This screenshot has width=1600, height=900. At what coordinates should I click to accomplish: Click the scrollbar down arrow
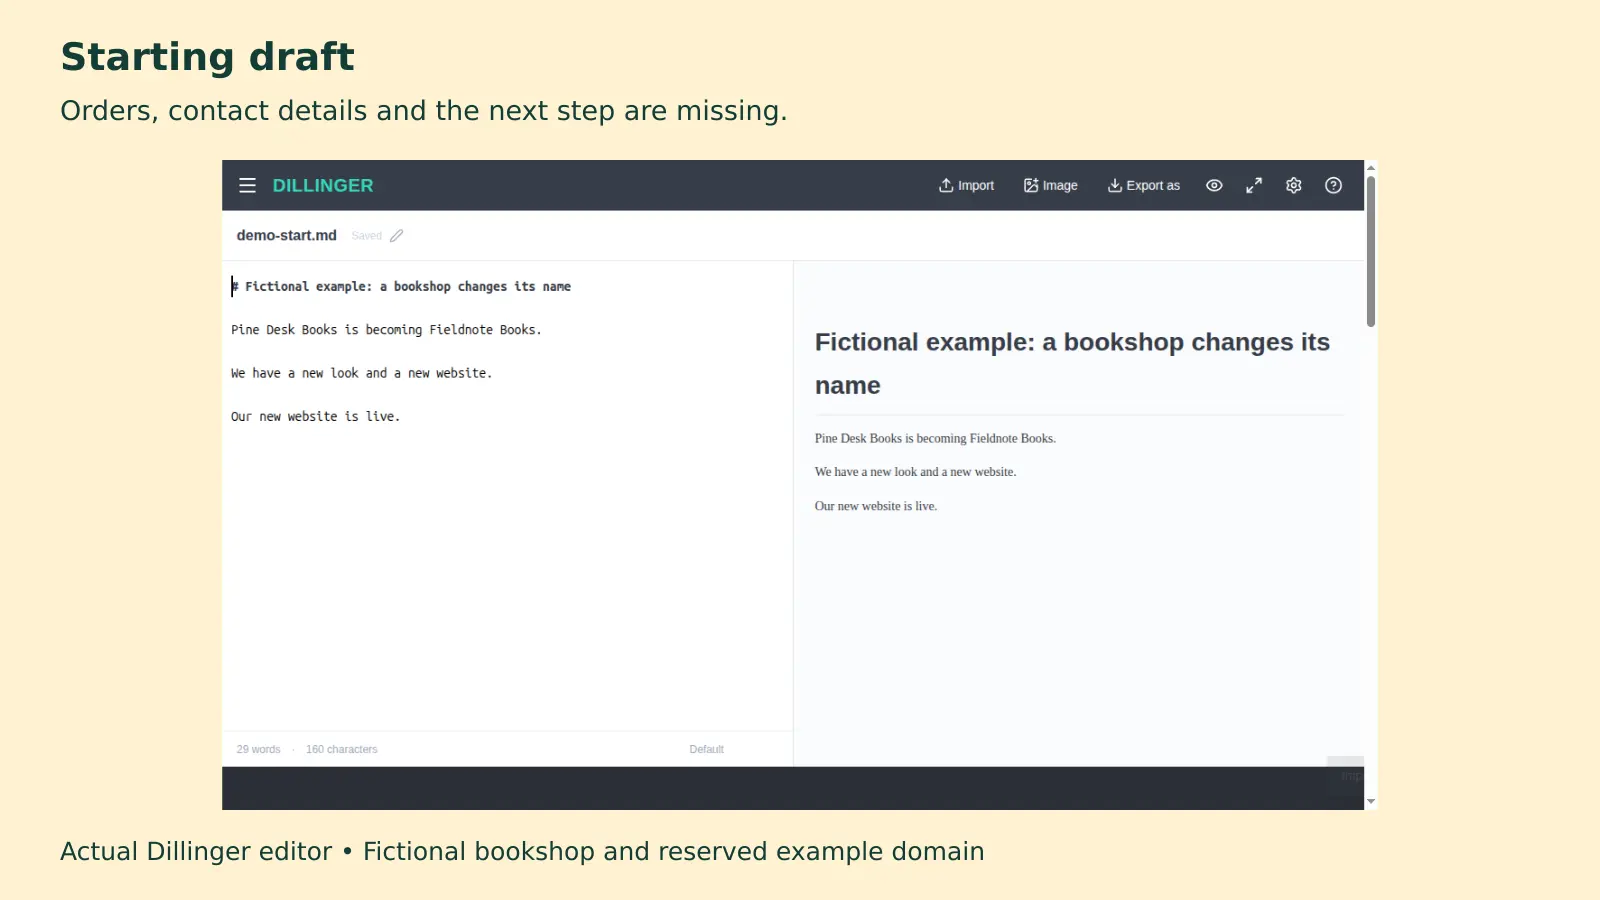1371,802
